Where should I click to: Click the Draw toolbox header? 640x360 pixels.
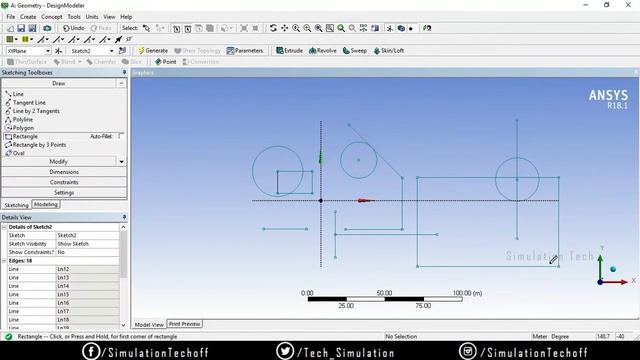(x=59, y=83)
